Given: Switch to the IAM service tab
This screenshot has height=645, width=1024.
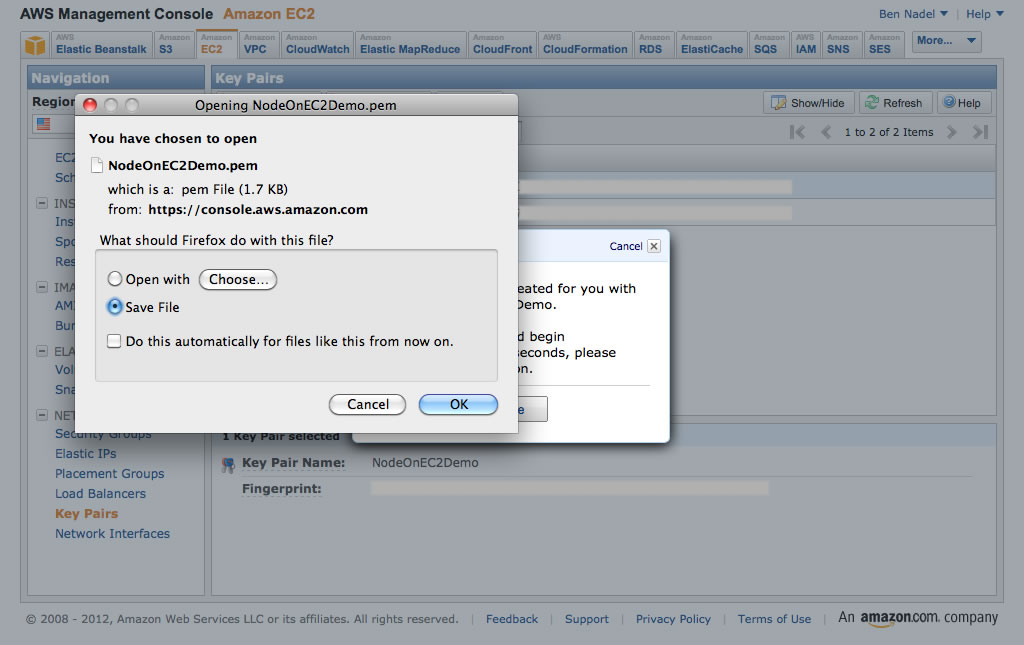Looking at the screenshot, I should coord(806,45).
